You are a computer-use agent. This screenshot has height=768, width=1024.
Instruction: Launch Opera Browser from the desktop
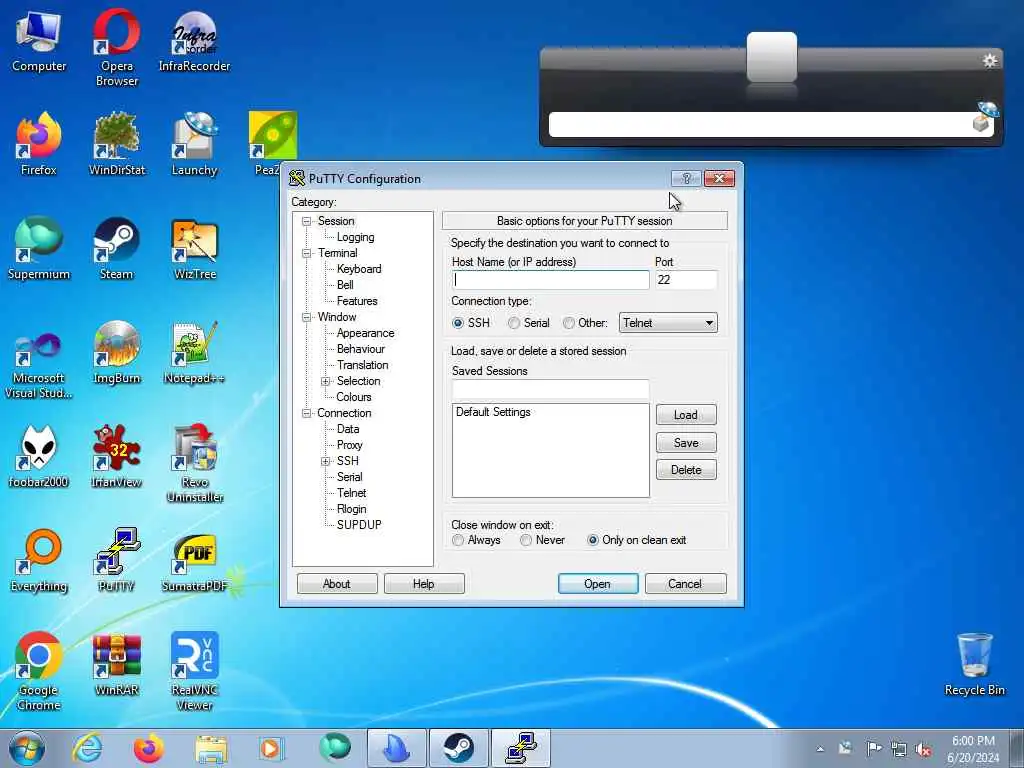tap(116, 48)
